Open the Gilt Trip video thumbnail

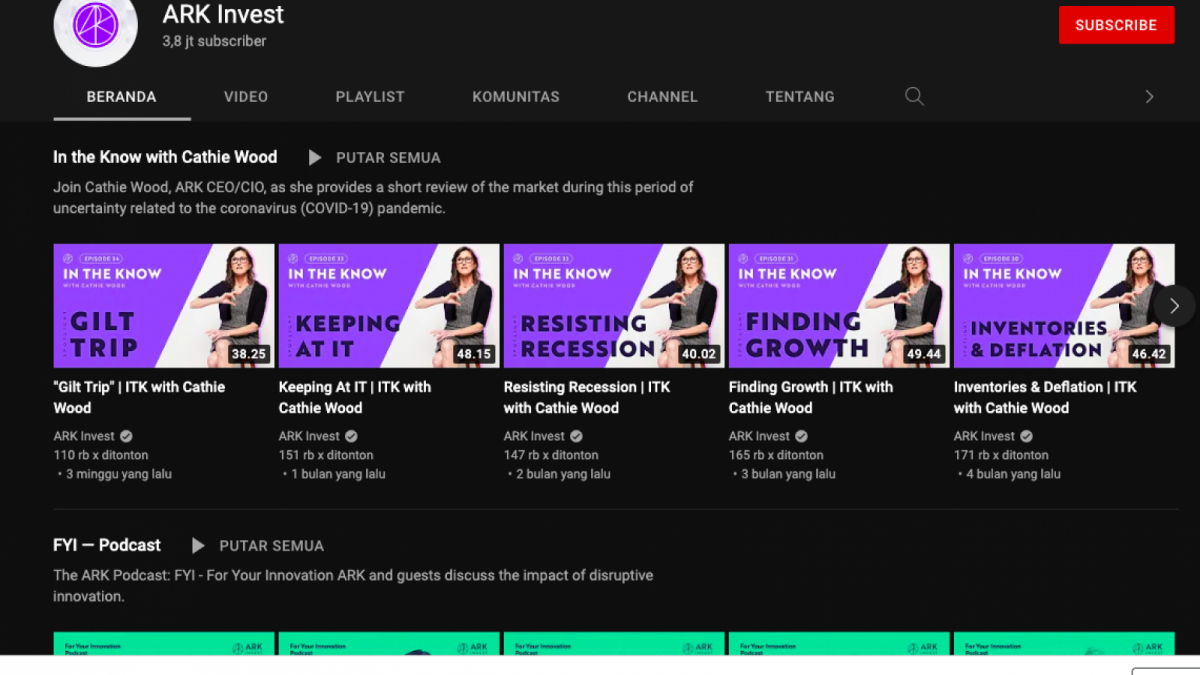163,306
